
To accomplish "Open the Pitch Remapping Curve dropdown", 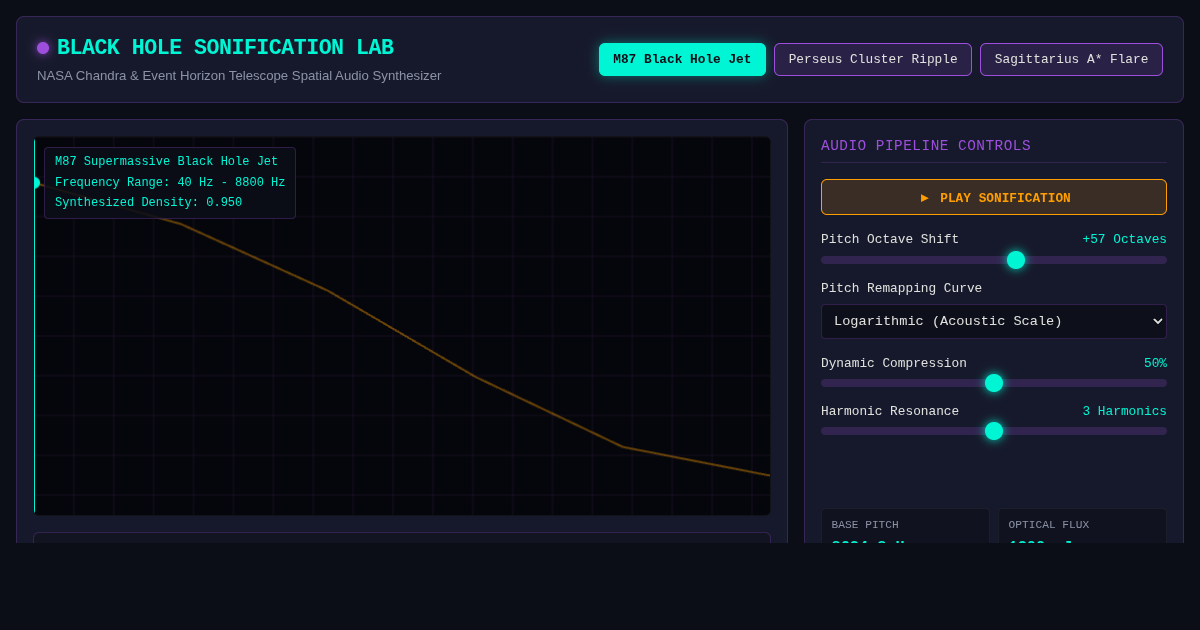I will coord(994,321).
